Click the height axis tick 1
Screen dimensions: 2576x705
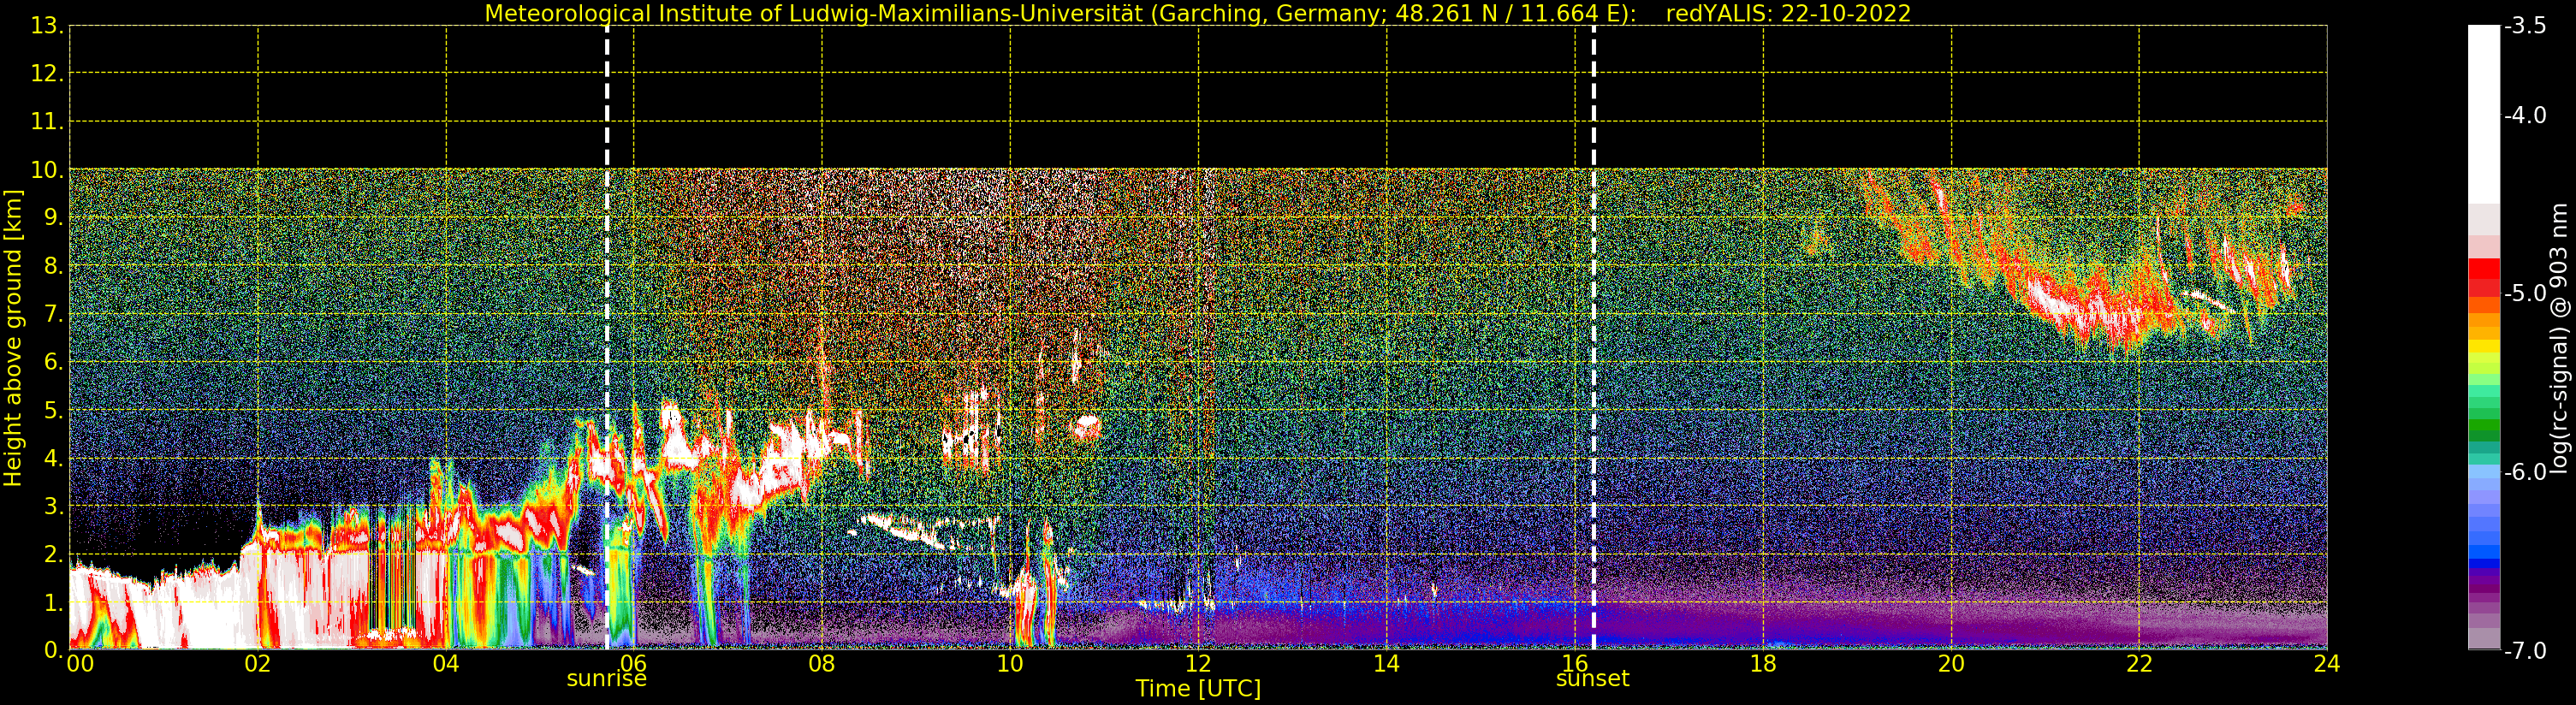coord(52,603)
